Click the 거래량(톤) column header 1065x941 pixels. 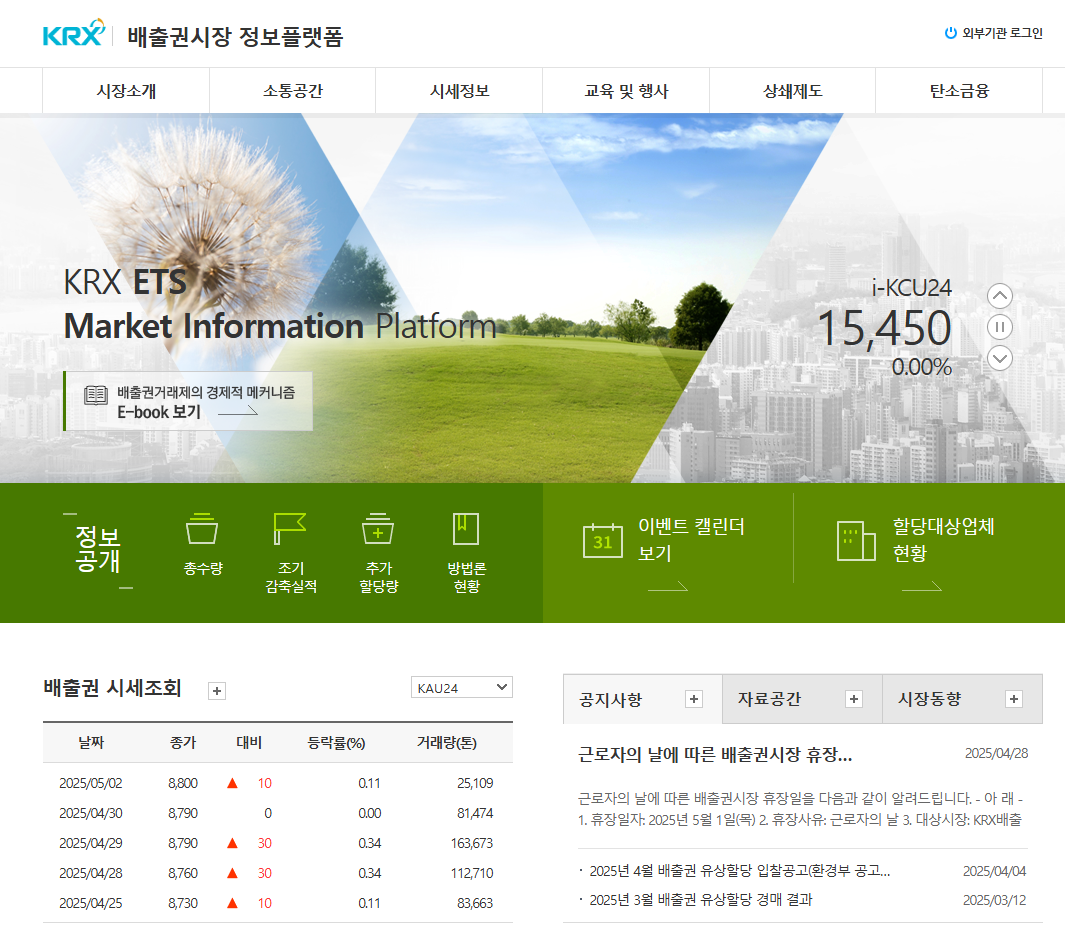tap(446, 743)
